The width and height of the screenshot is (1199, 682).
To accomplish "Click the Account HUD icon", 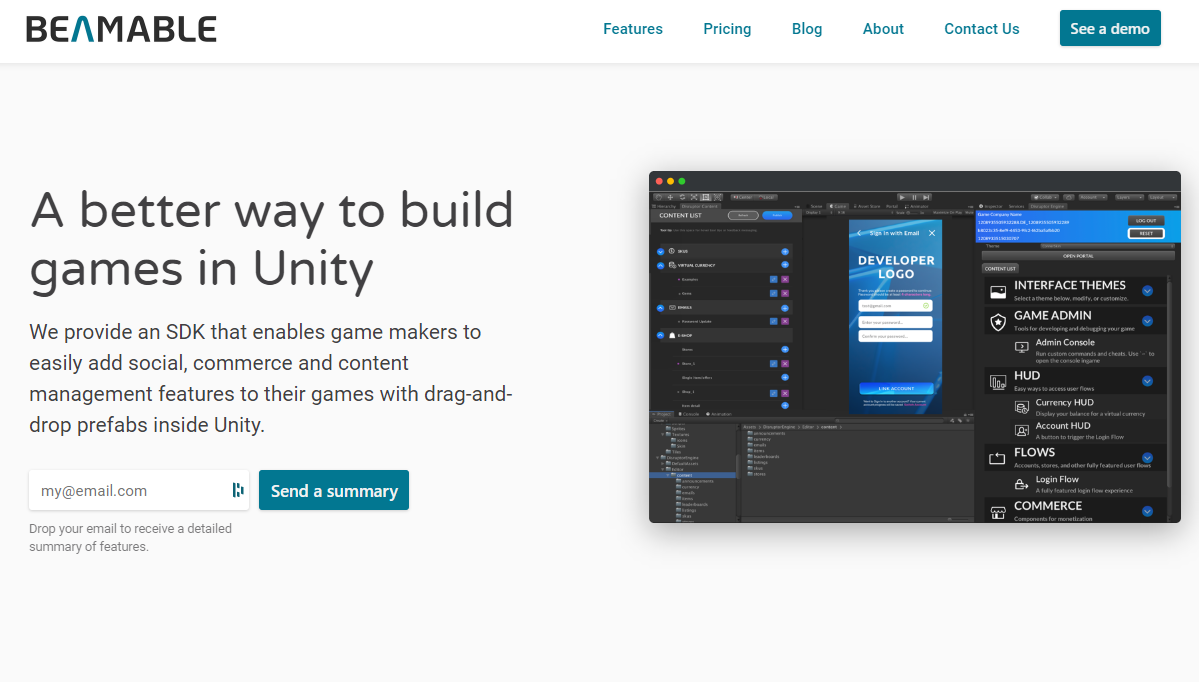I will click(1022, 430).
